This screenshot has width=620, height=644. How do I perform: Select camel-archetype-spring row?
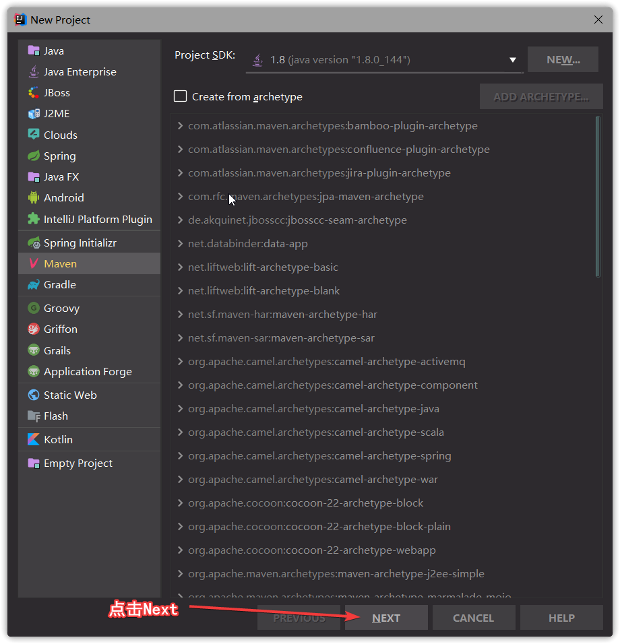pyautogui.click(x=386, y=455)
